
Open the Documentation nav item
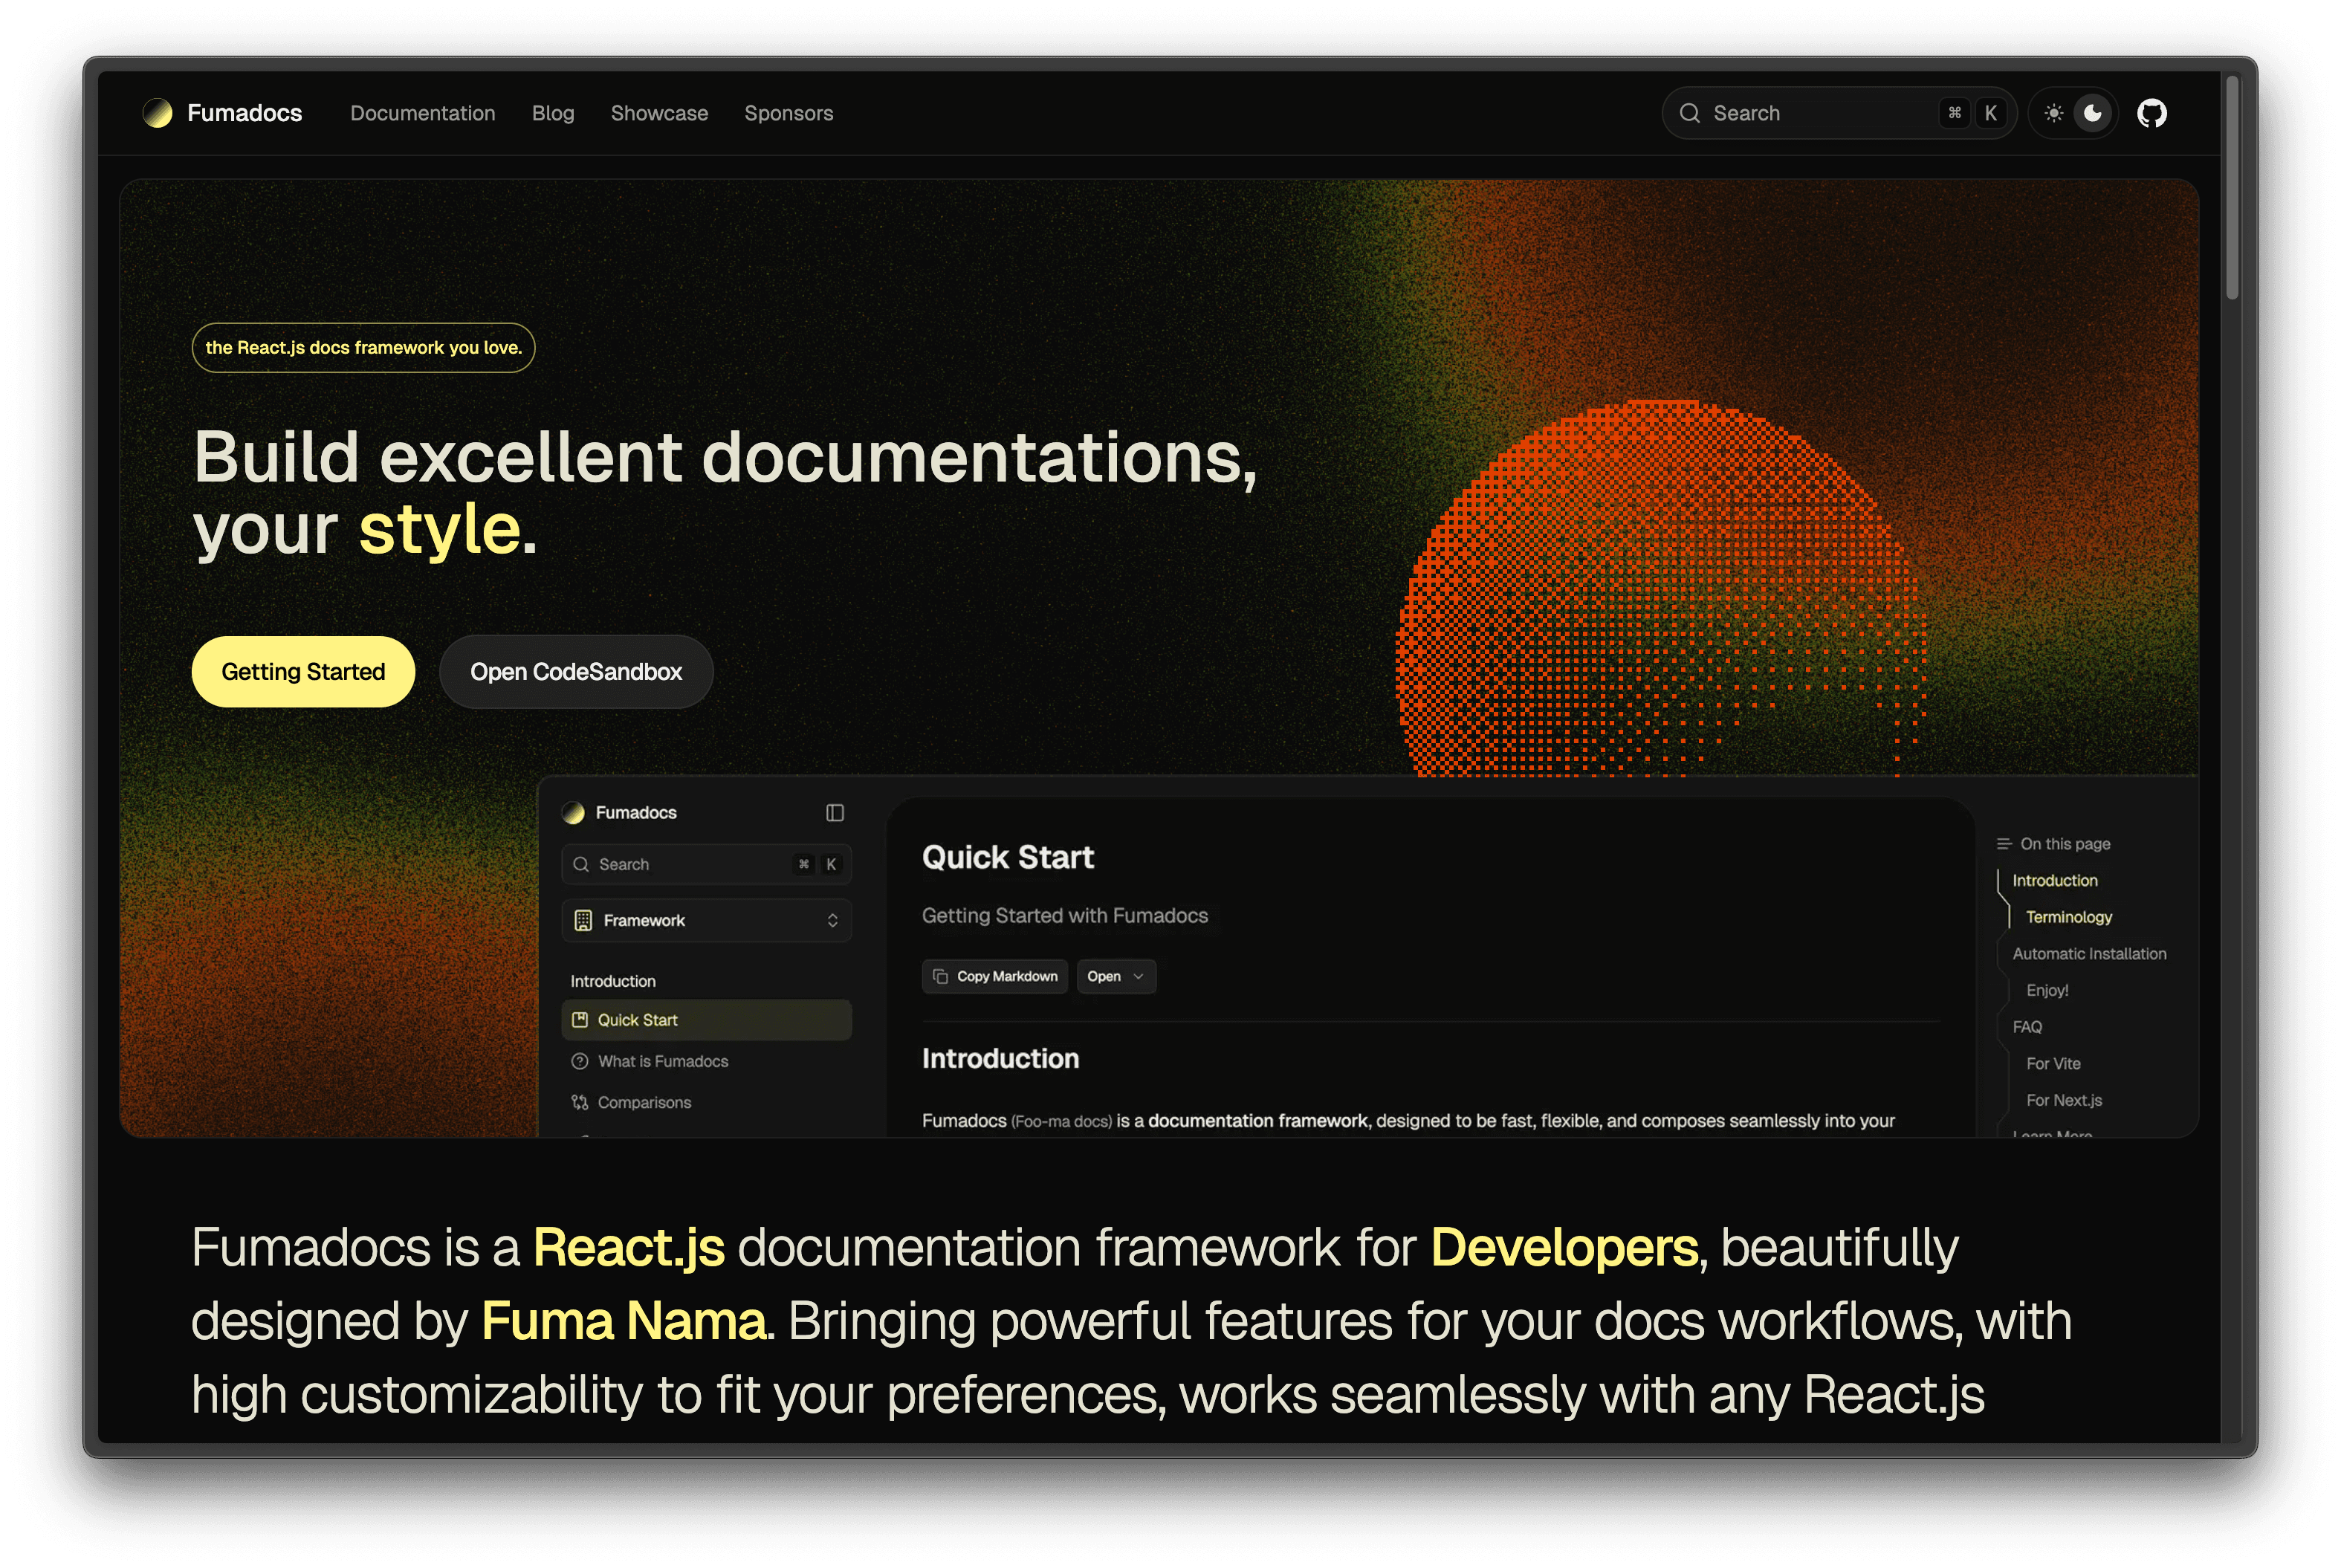point(422,113)
